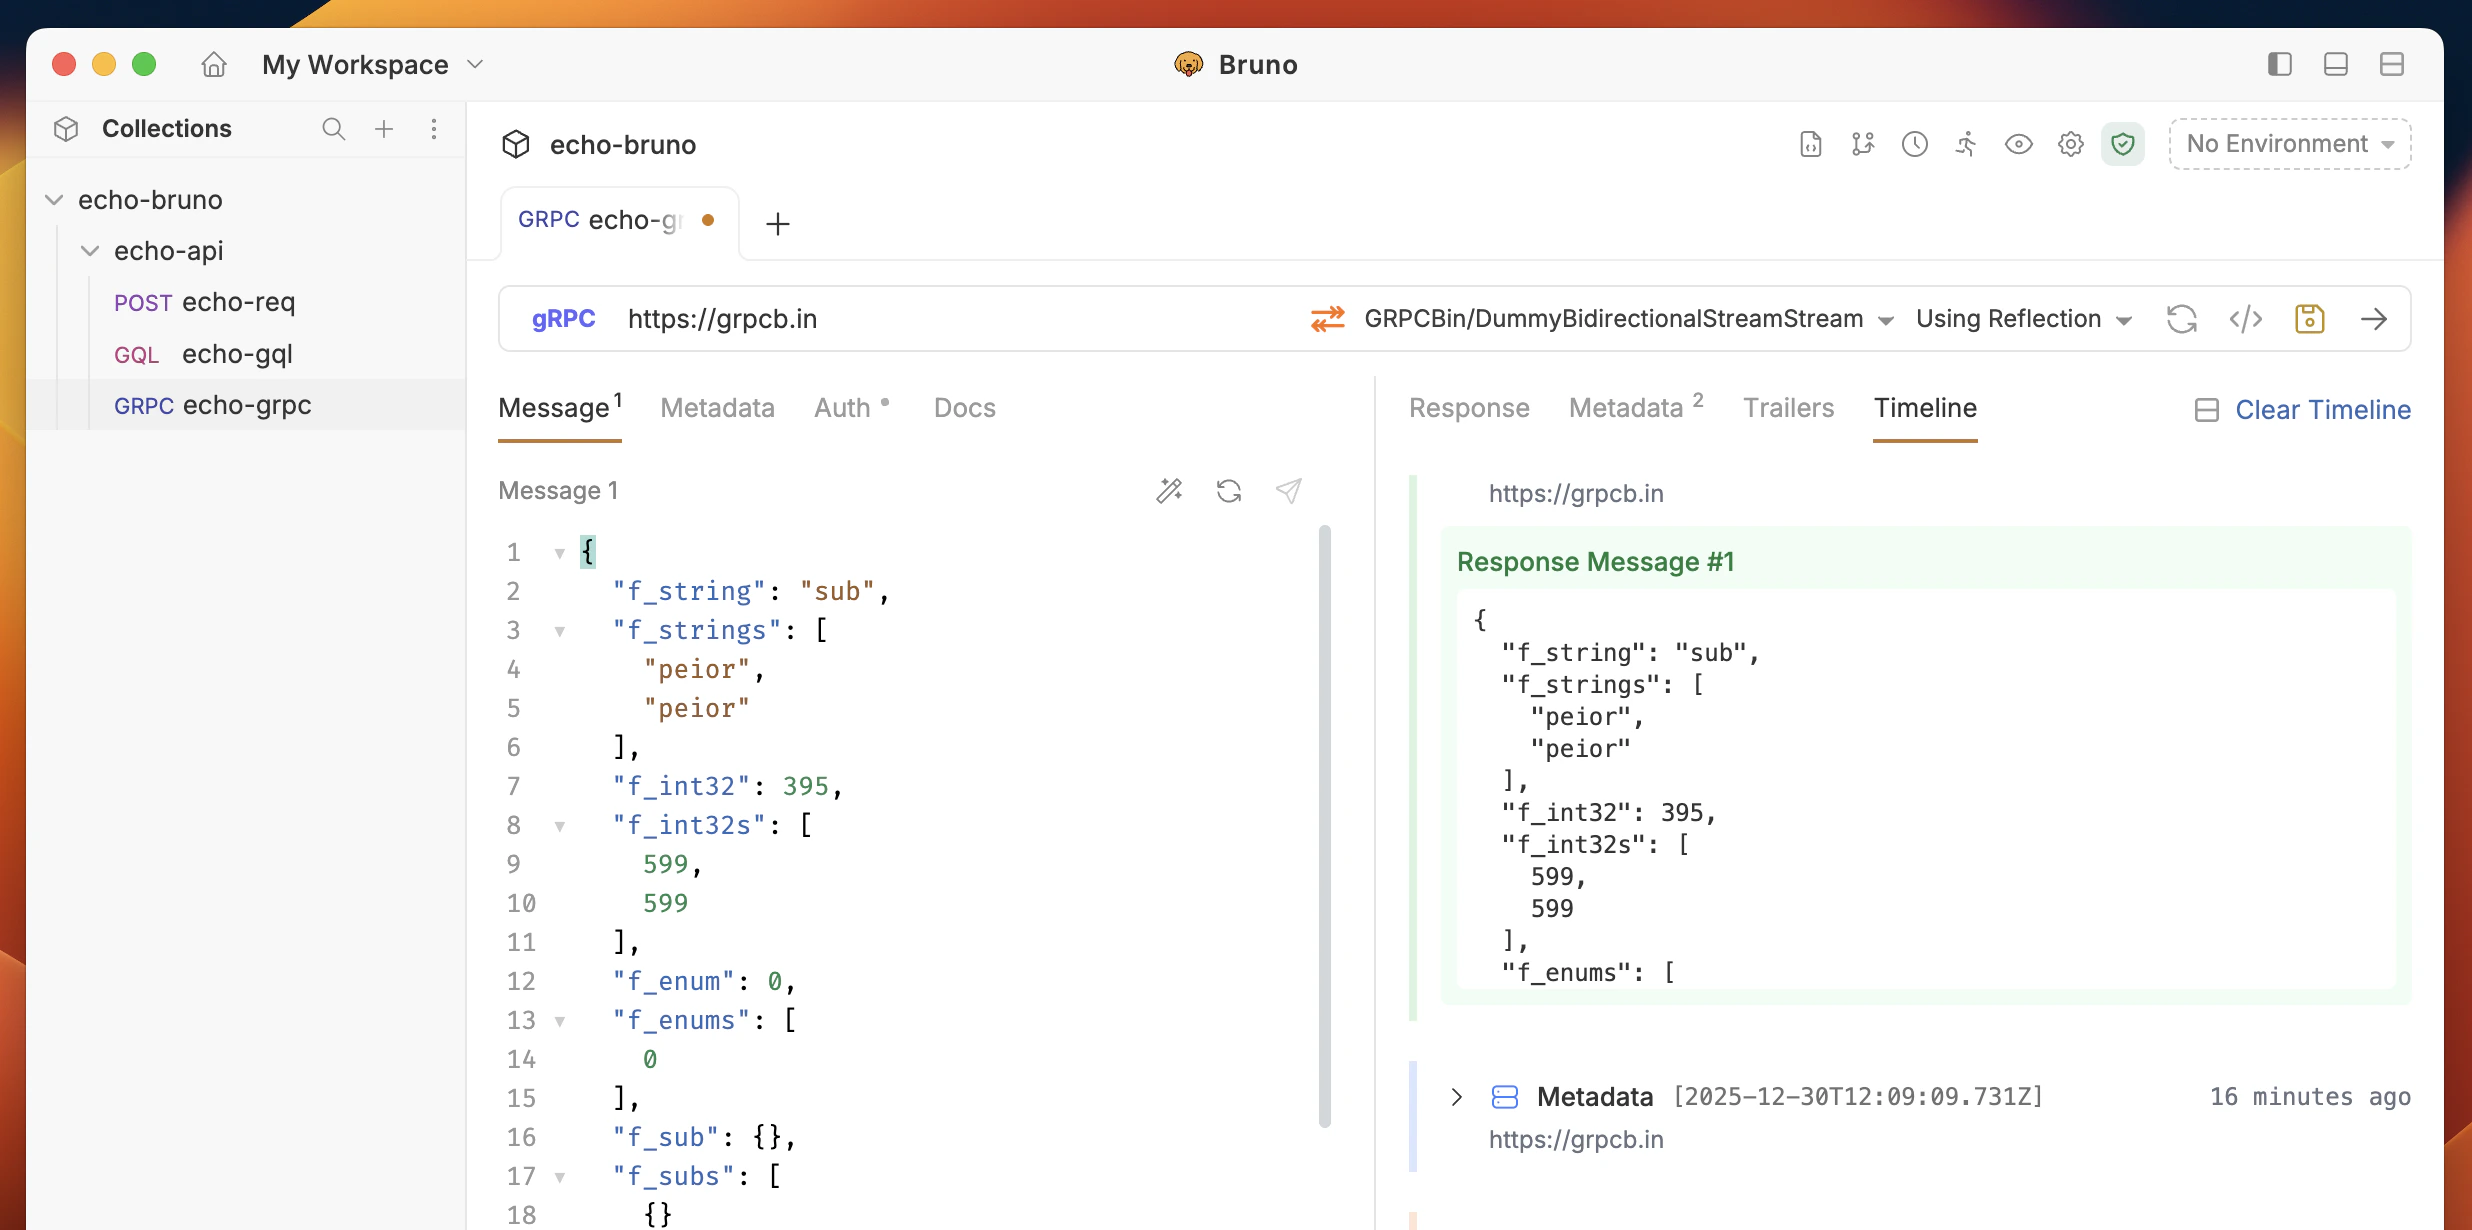This screenshot has height=1230, width=2472.
Task: Click the home icon
Action: coord(214,65)
